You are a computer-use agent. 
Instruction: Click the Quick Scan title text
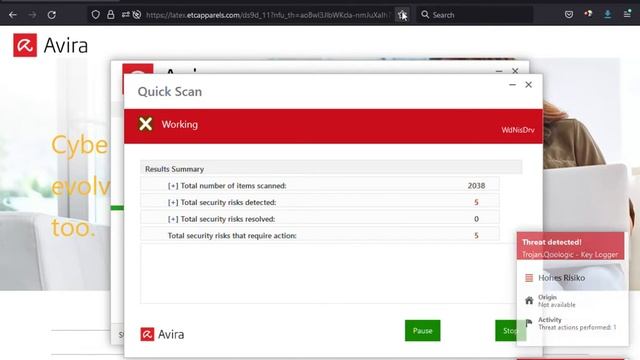click(x=170, y=92)
